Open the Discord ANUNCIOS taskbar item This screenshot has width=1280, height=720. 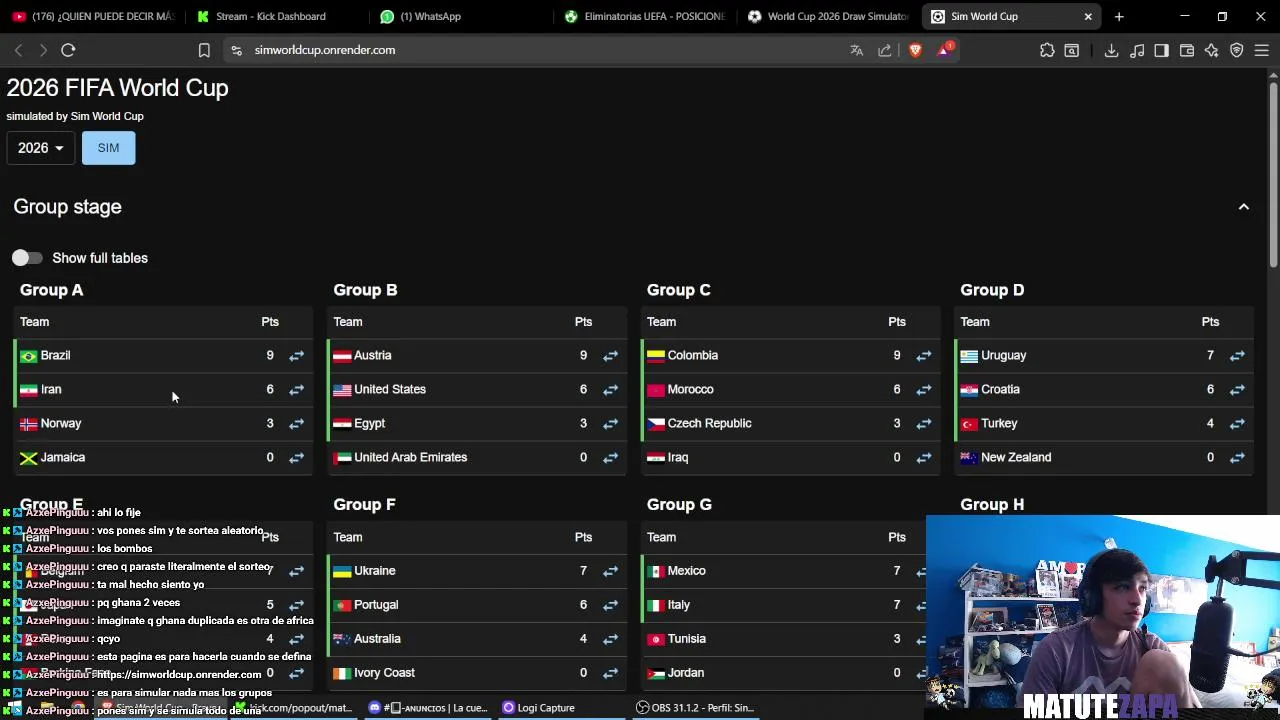pyautogui.click(x=428, y=708)
